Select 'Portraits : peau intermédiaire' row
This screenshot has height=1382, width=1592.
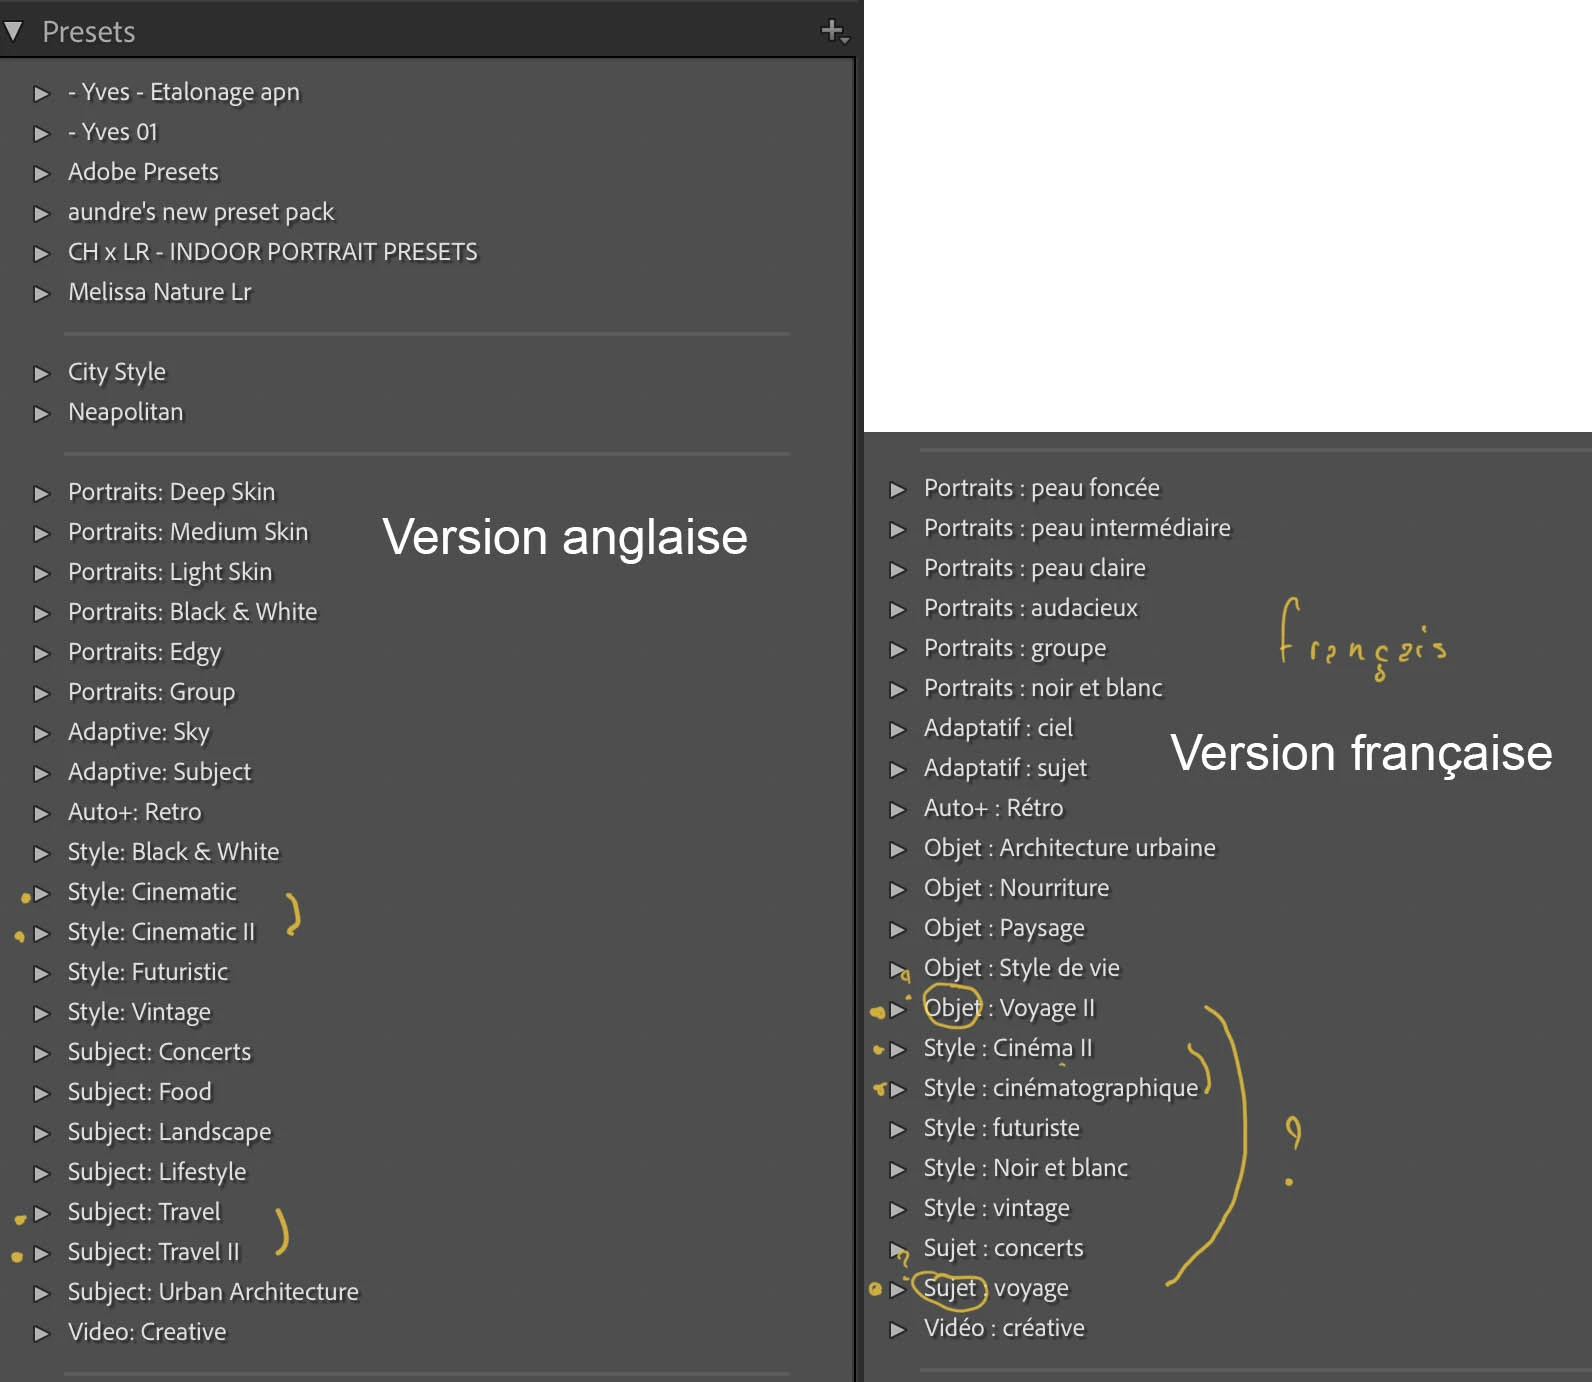tap(1078, 528)
